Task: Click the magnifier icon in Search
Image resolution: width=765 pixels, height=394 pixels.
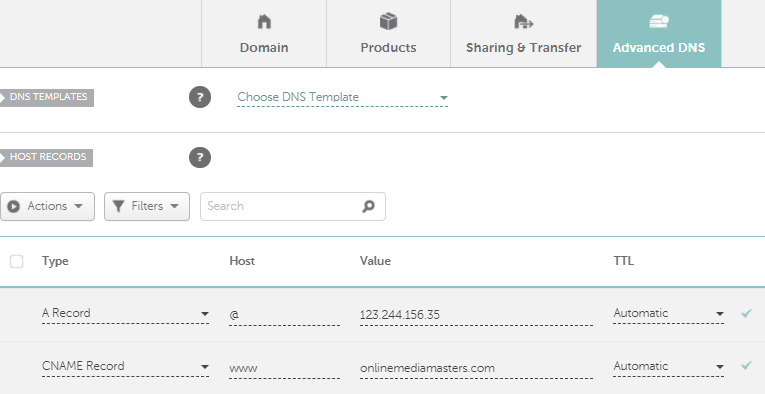Action: (x=368, y=206)
